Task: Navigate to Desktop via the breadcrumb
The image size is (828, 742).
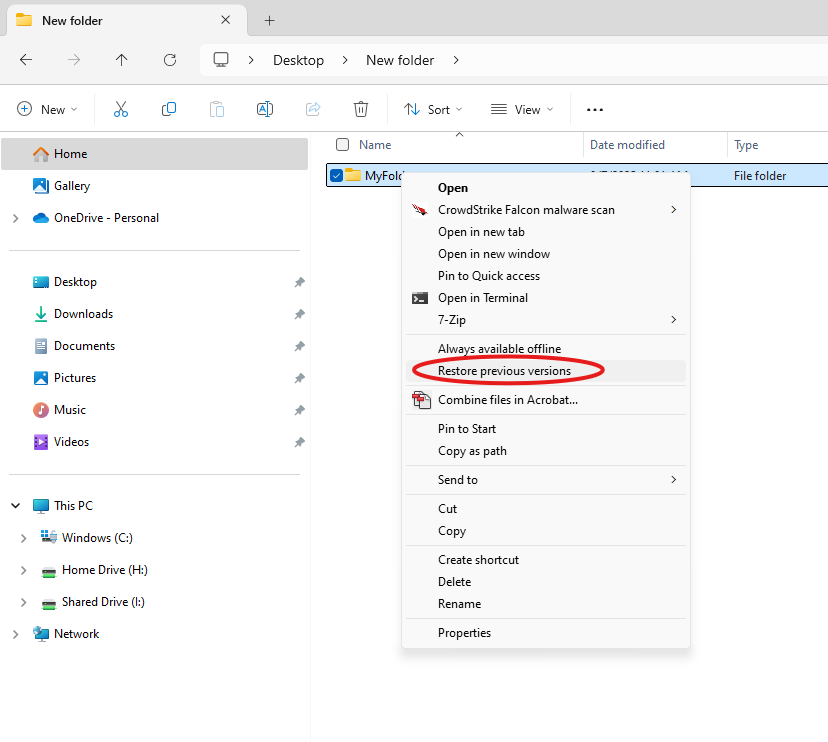Action: [298, 60]
